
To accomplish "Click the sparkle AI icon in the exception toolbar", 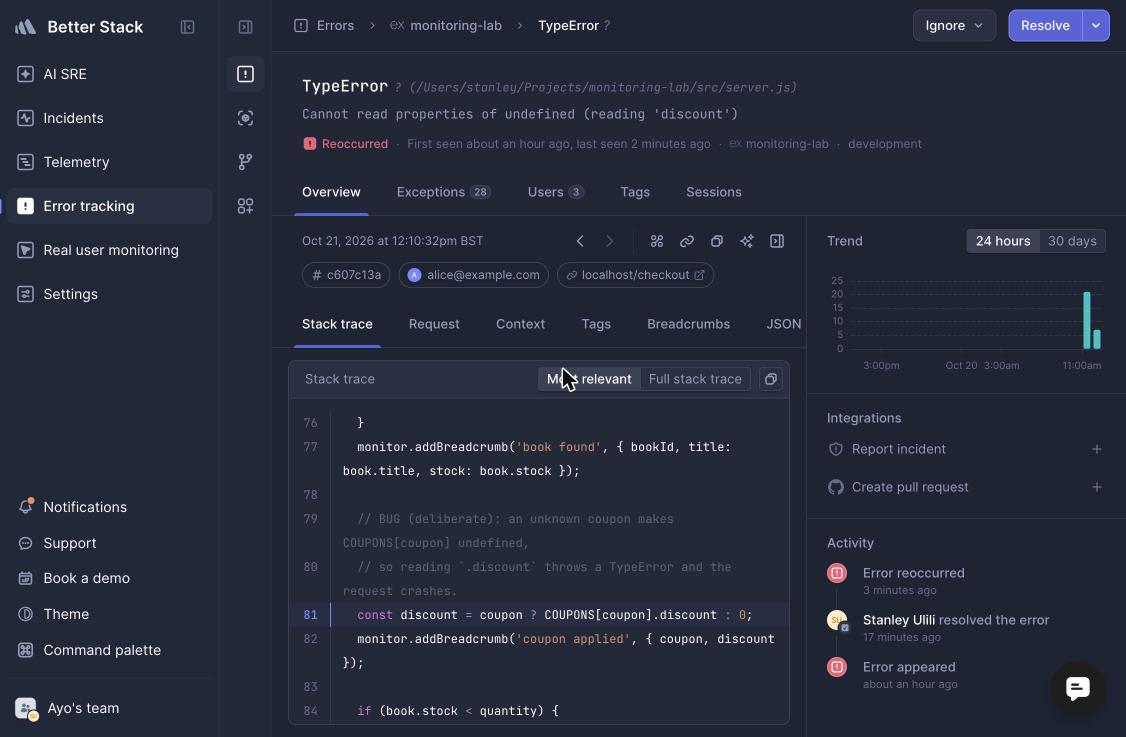I will (747, 241).
